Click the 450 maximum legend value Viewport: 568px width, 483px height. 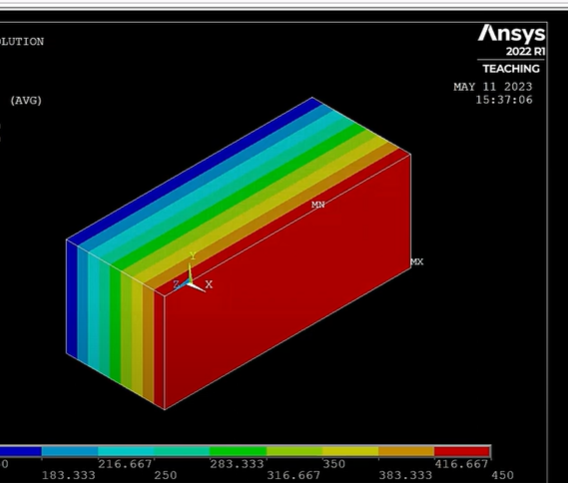(502, 475)
